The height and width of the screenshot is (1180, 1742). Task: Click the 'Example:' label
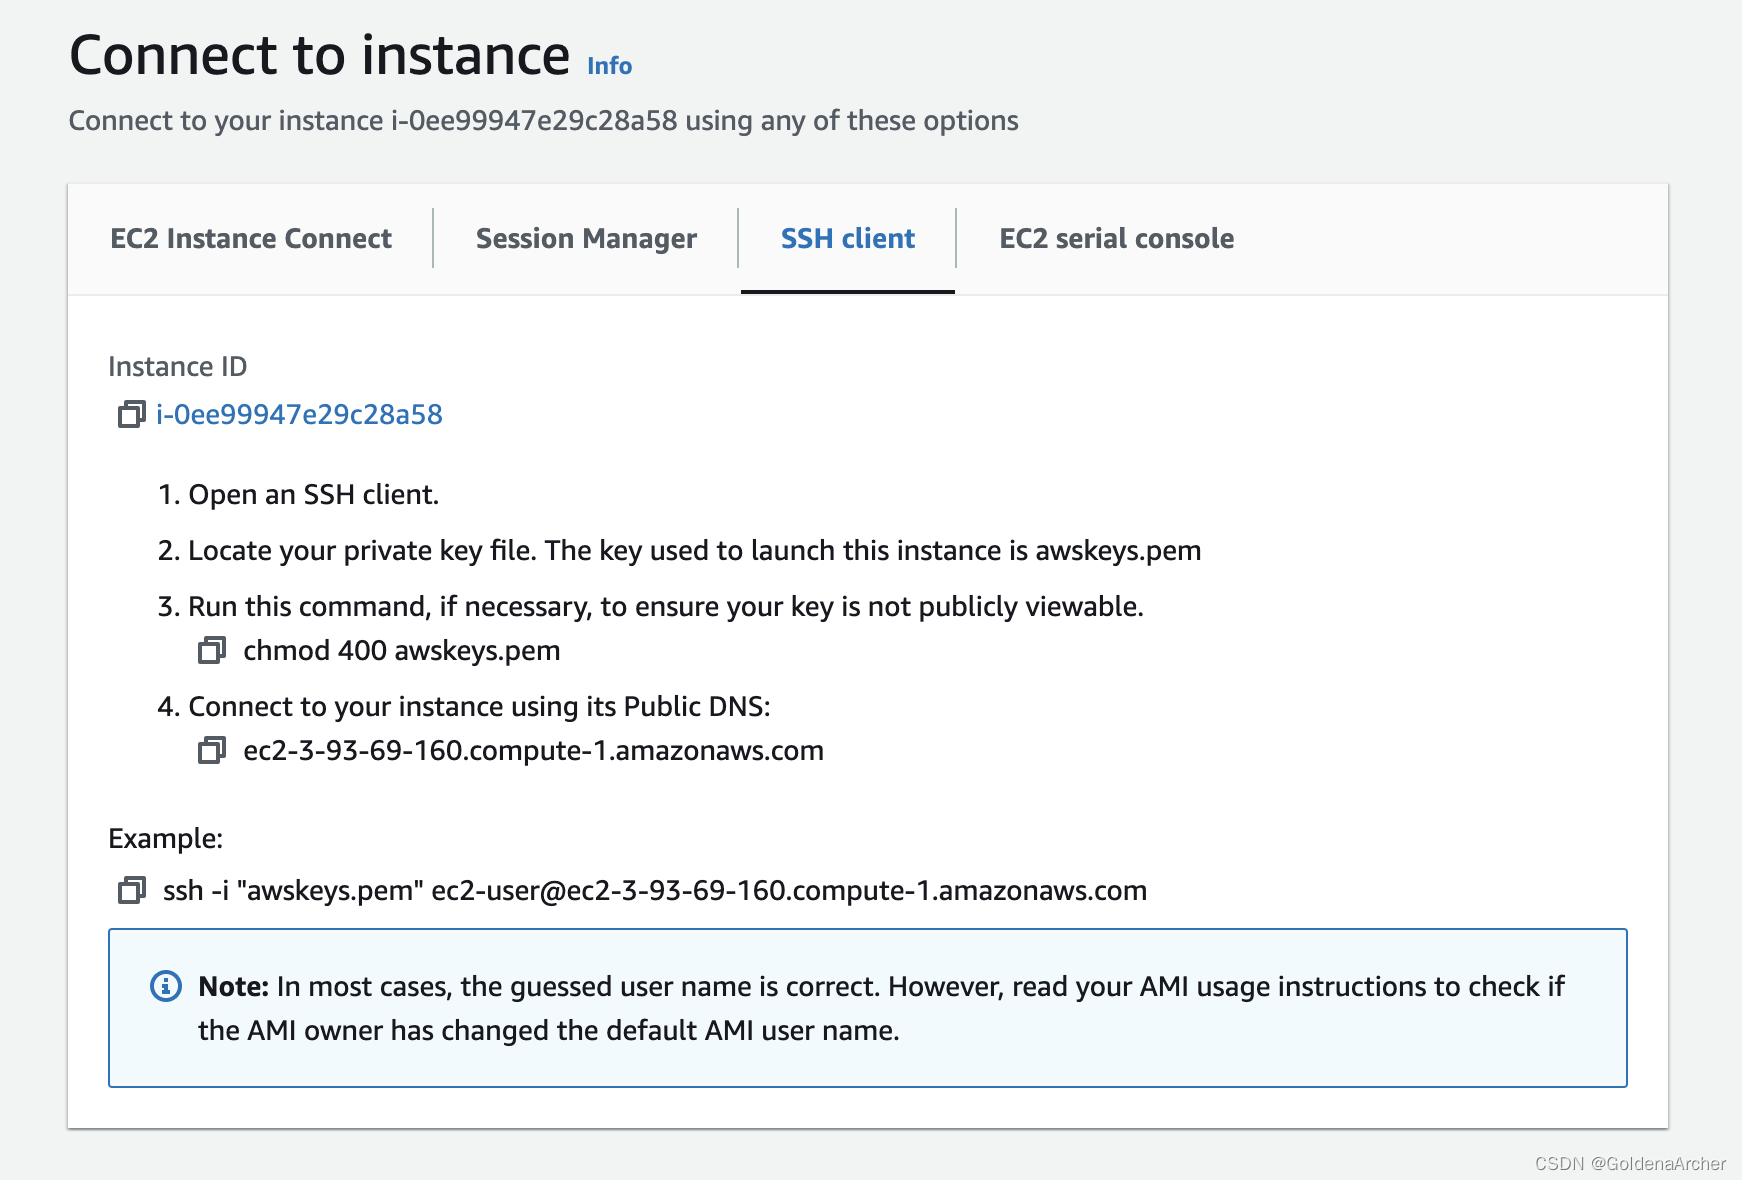(166, 838)
